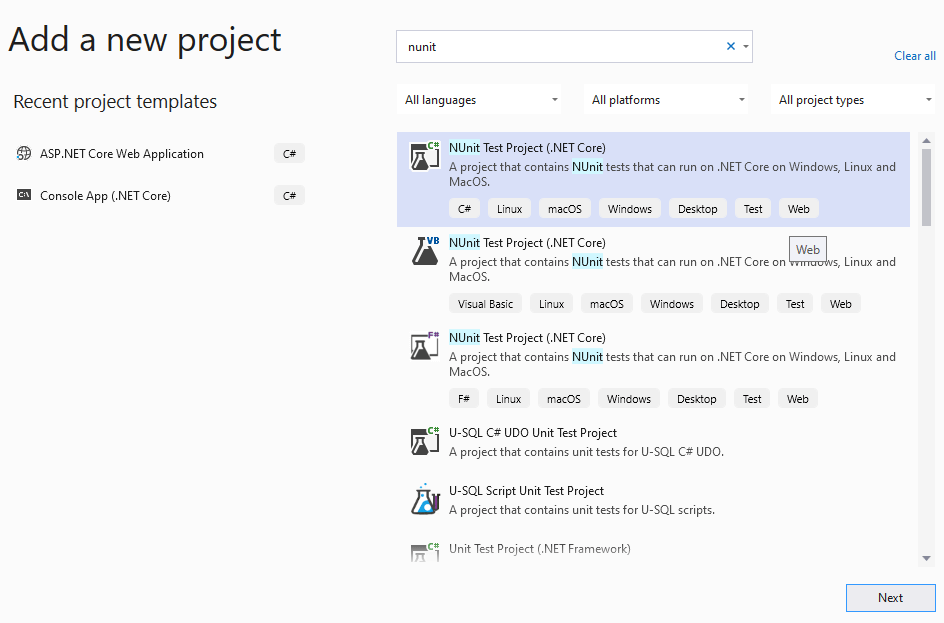The width and height of the screenshot is (944, 623).
Task: Click the template search input field
Action: click(560, 46)
